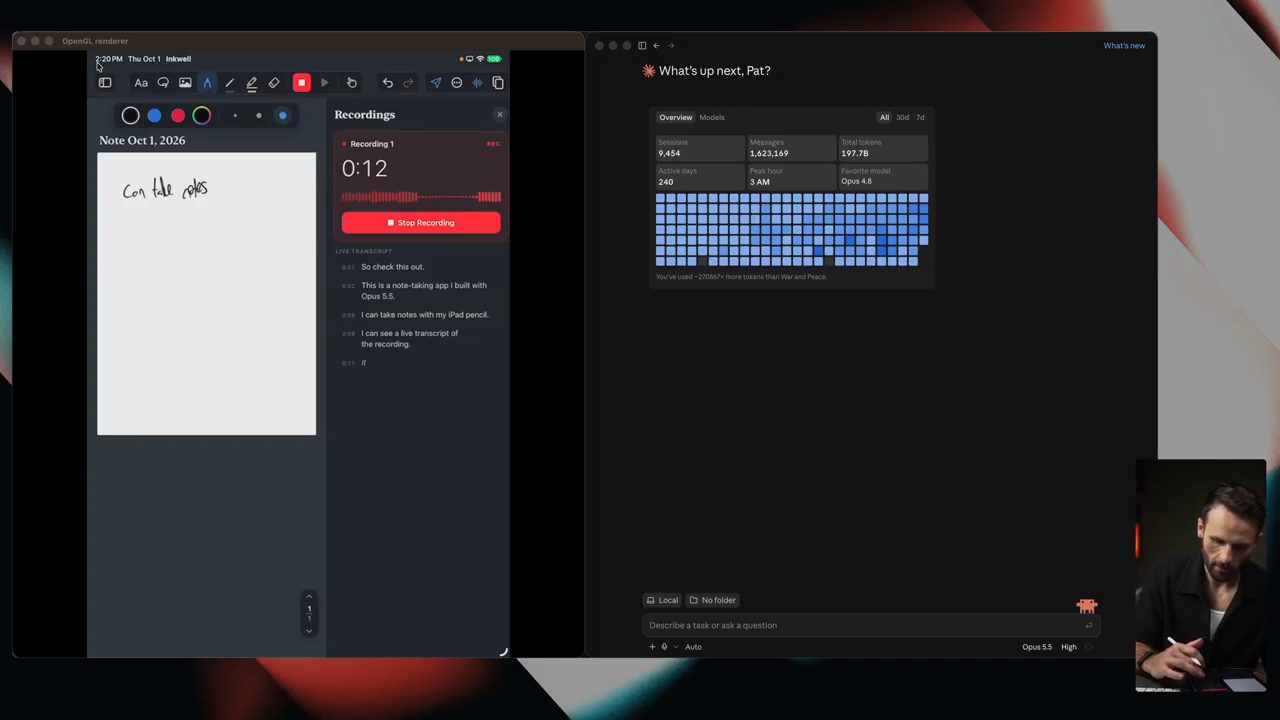Image resolution: width=1280 pixels, height=720 pixels.
Task: Go to previous page with up chevron
Action: pyautogui.click(x=309, y=596)
